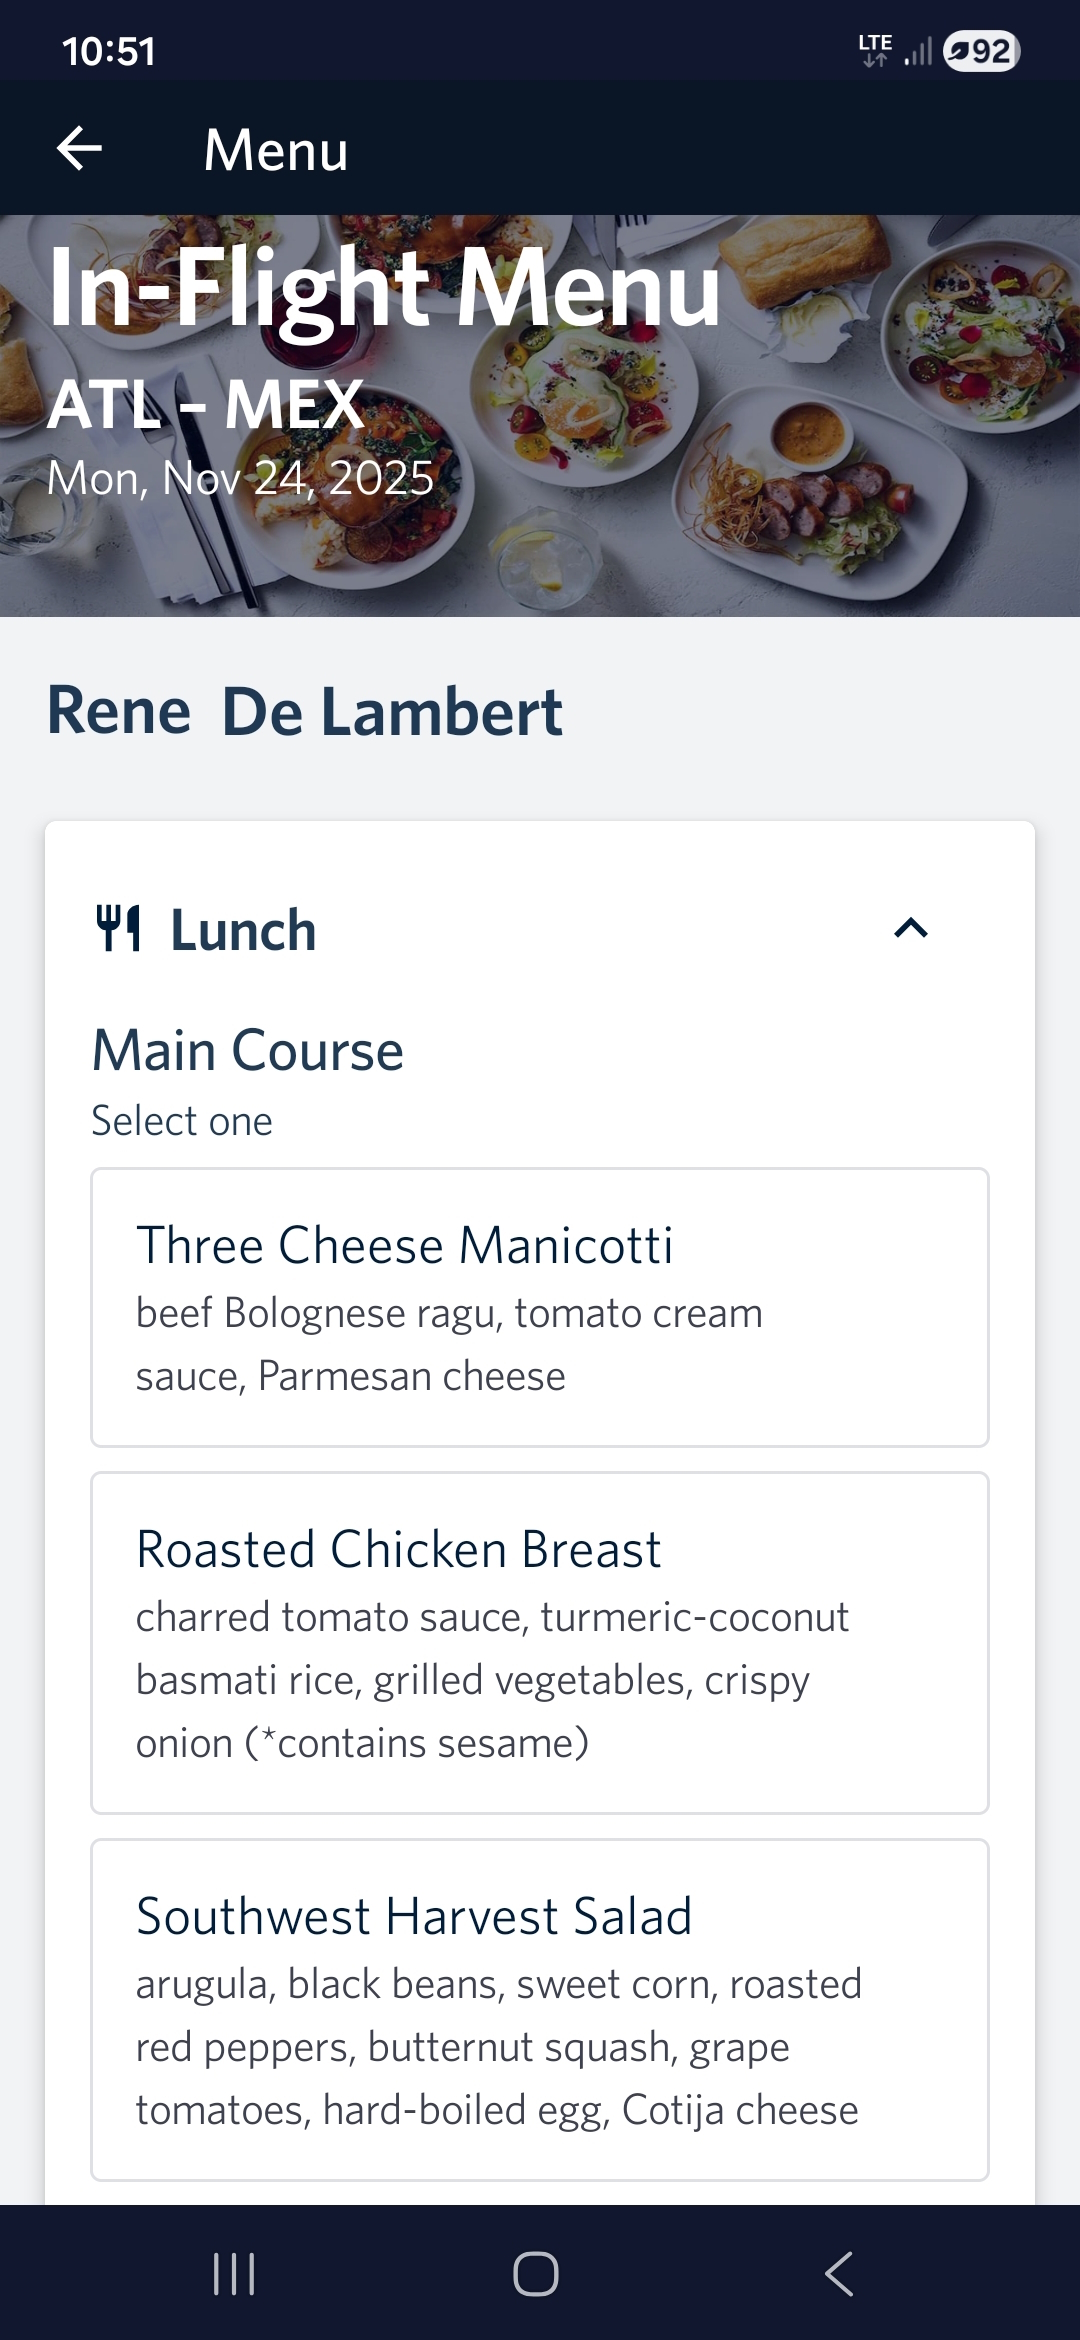
Task: Tap the Lunch section title
Action: [x=243, y=931]
